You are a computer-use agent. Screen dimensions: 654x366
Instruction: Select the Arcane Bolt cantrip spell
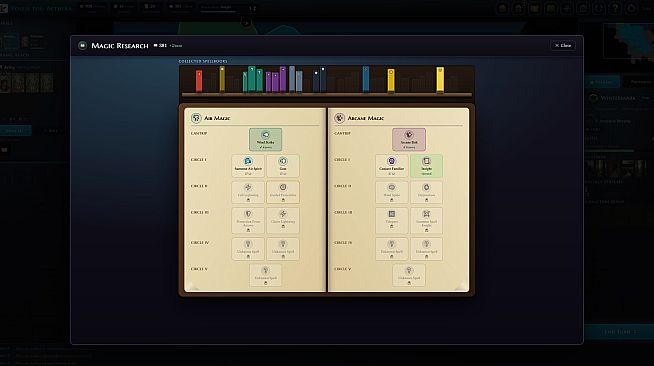pyautogui.click(x=409, y=140)
